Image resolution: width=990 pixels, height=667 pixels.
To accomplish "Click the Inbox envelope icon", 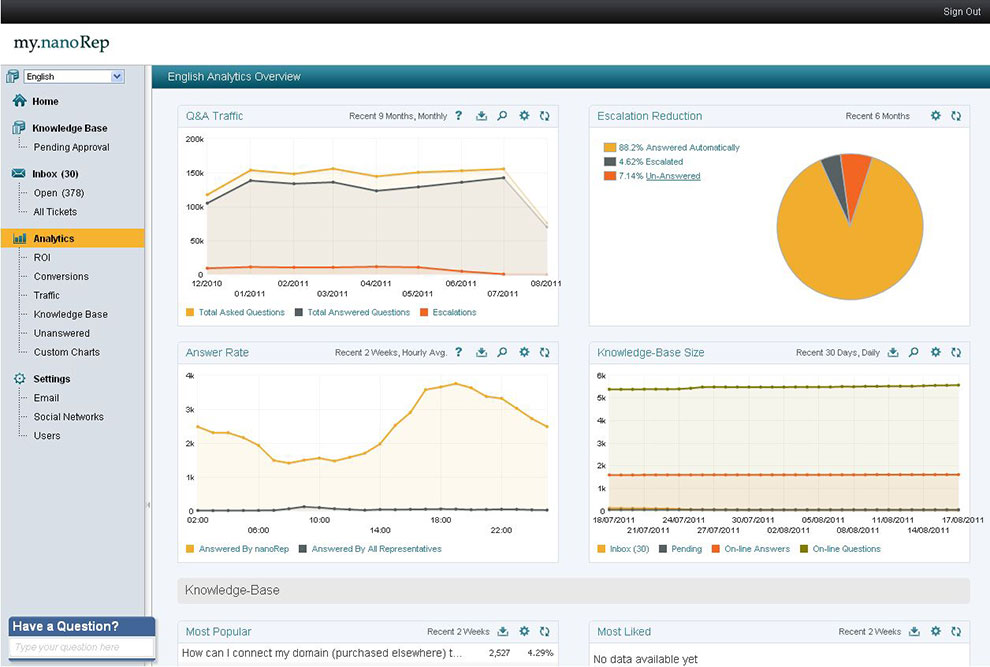I will 19,173.
